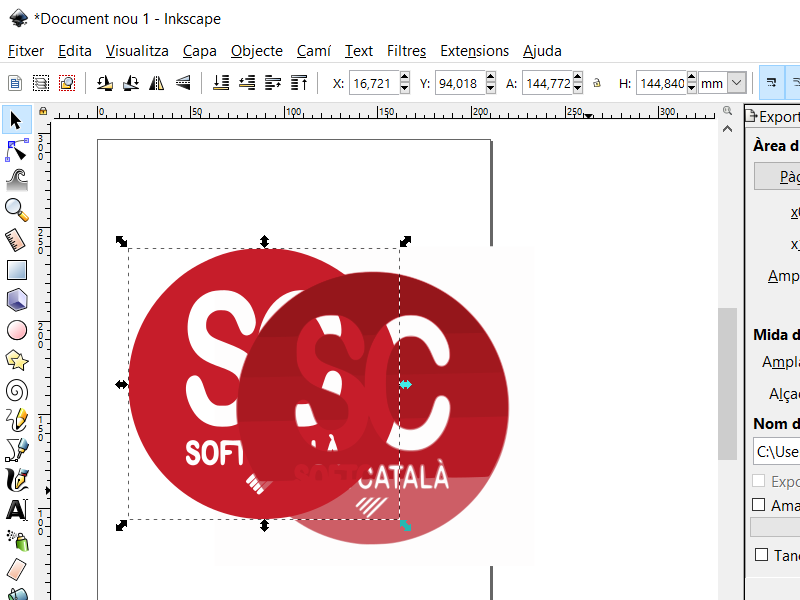Select the Tweak tool
The image size is (800, 600).
coord(16,180)
